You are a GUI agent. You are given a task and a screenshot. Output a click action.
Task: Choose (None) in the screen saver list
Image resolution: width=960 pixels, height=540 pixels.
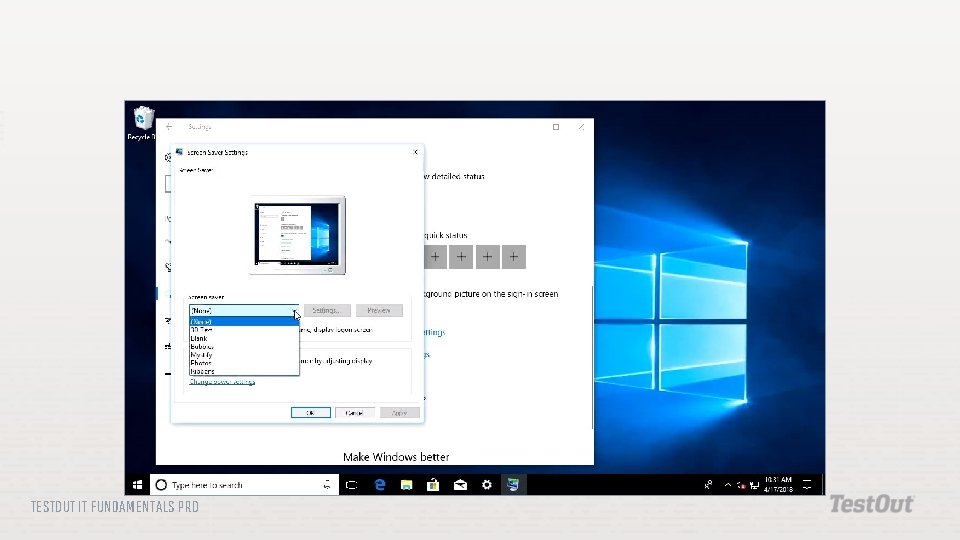(x=244, y=321)
